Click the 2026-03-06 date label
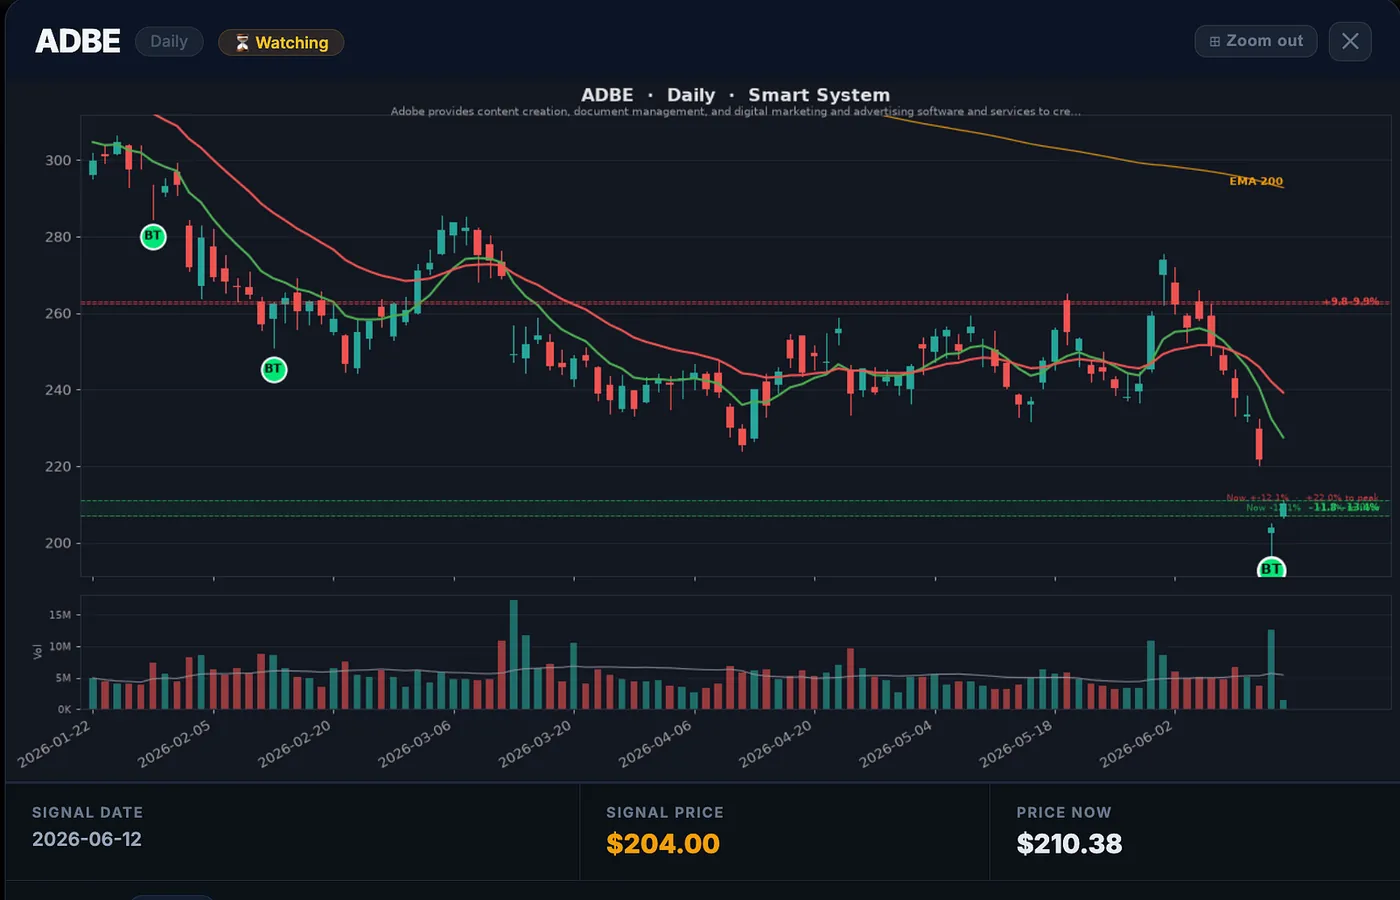This screenshot has height=900, width=1400. (x=414, y=744)
